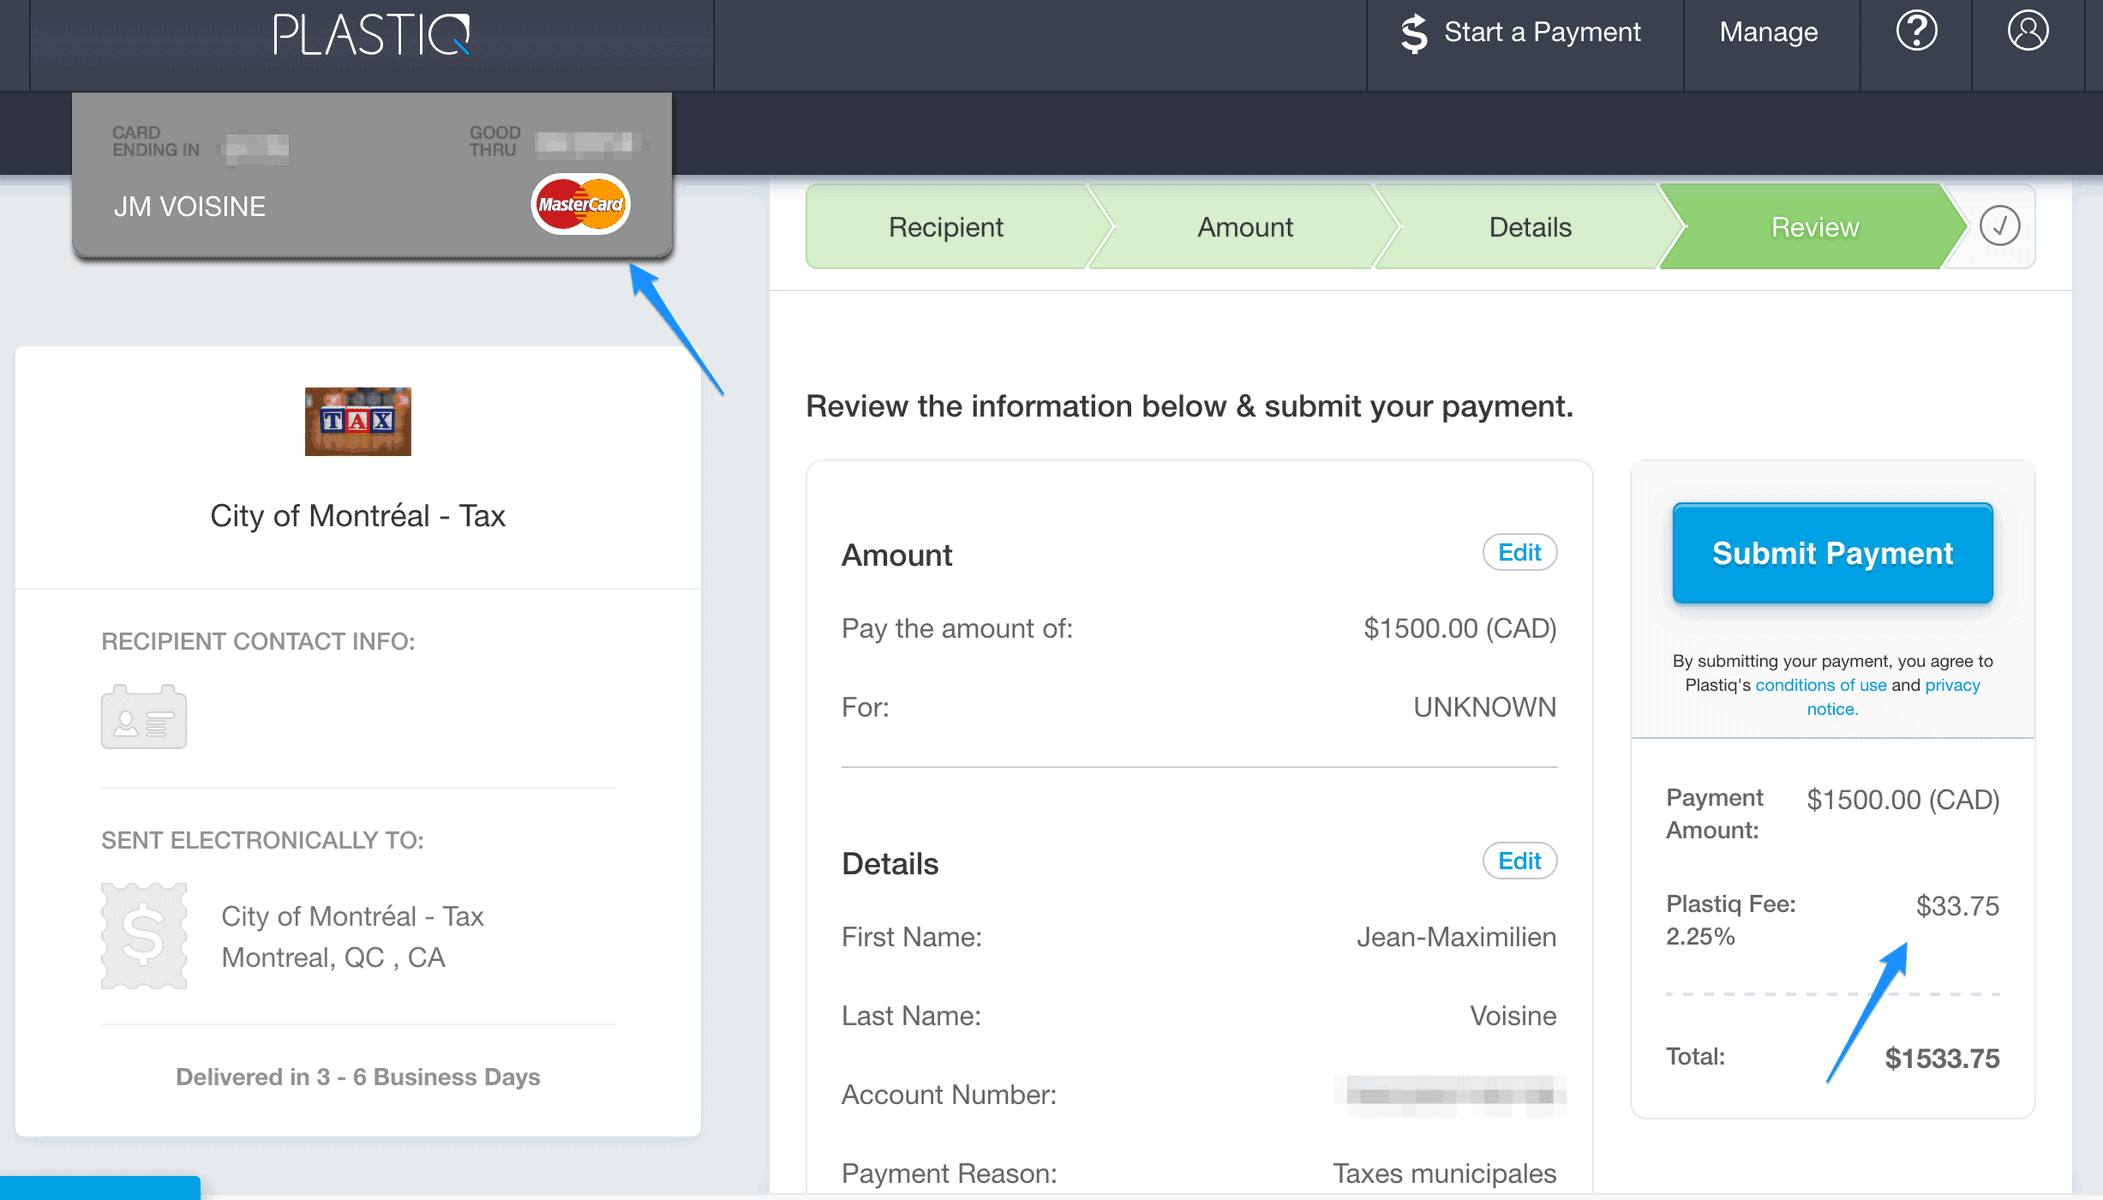Open the user account profile icon
The width and height of the screenshot is (2103, 1200).
[2027, 31]
